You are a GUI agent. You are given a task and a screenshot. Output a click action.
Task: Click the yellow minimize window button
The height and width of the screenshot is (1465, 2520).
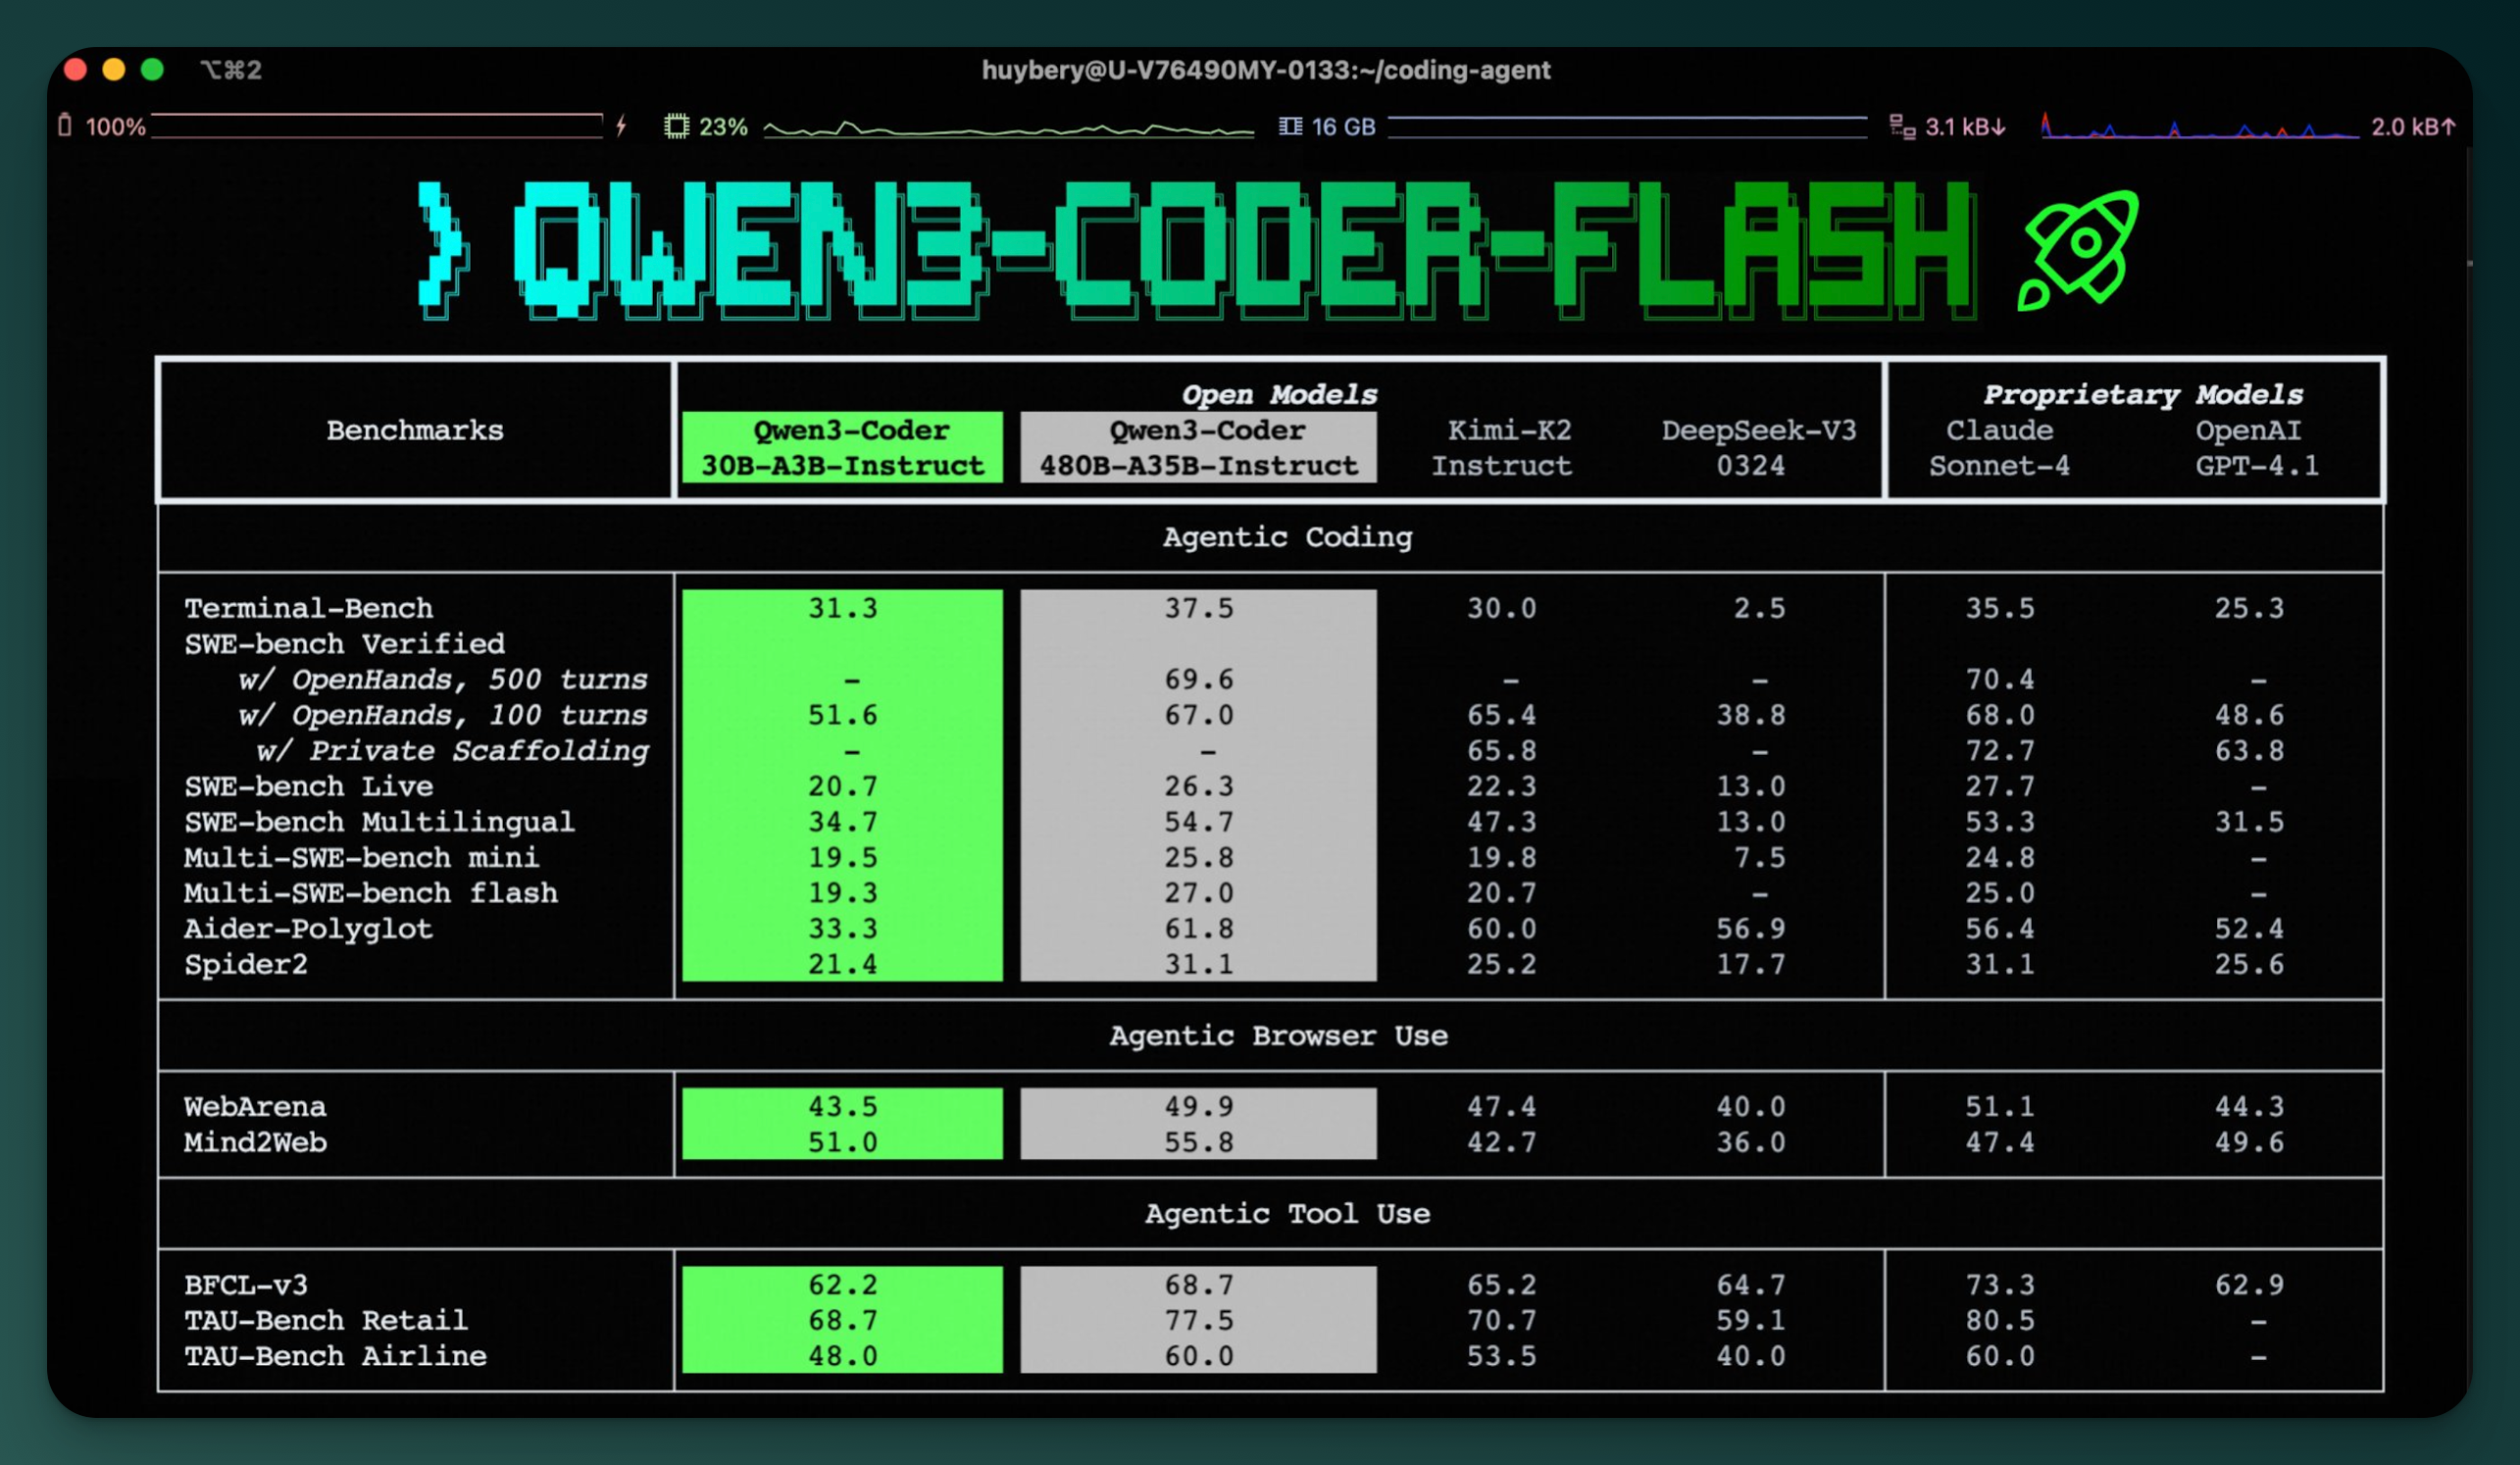pyautogui.click(x=114, y=70)
